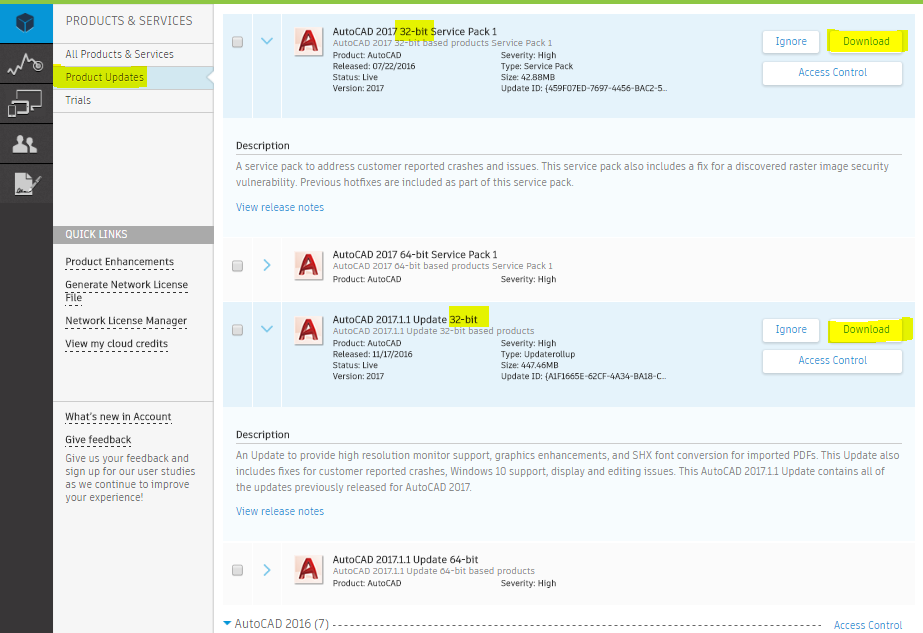Tick checkbox for AutoCAD 2017.1.1 Update 64-bit
Screen dimensions: 923x633
[237, 570]
